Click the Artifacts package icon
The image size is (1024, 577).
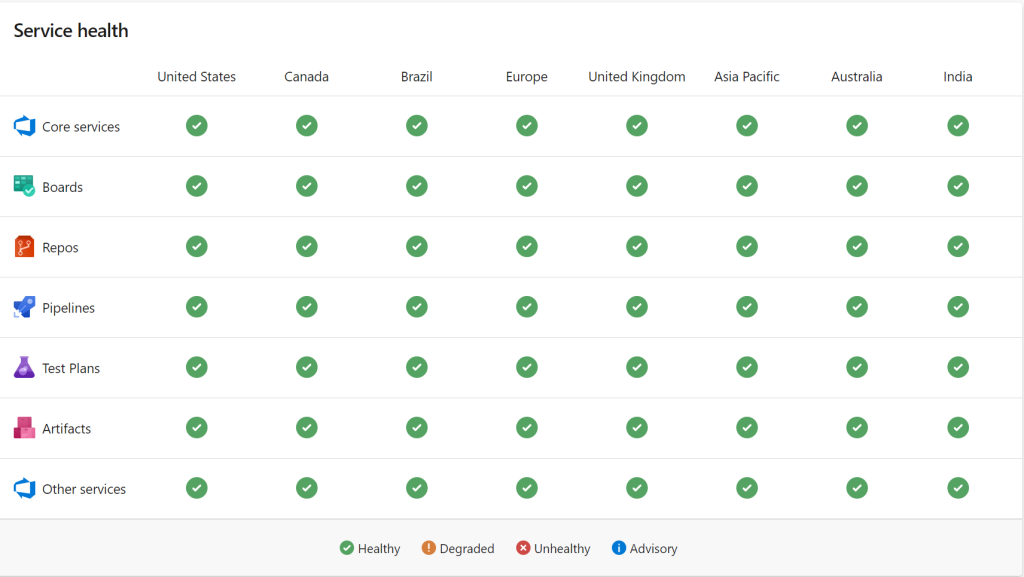(x=23, y=427)
